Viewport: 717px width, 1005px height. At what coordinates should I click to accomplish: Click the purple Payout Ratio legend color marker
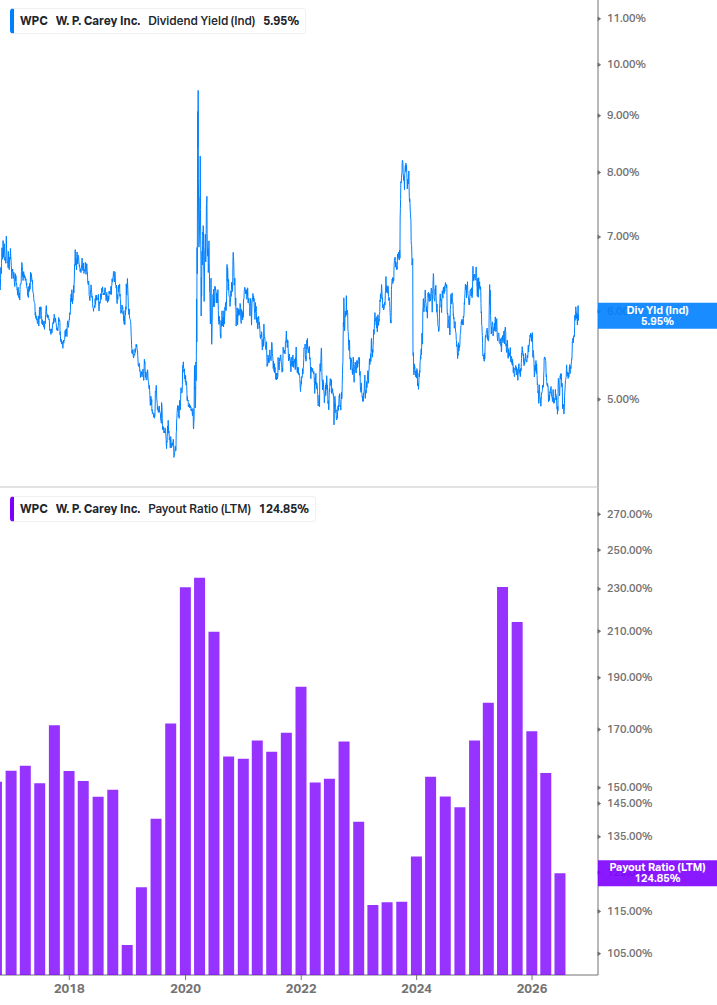click(12, 509)
